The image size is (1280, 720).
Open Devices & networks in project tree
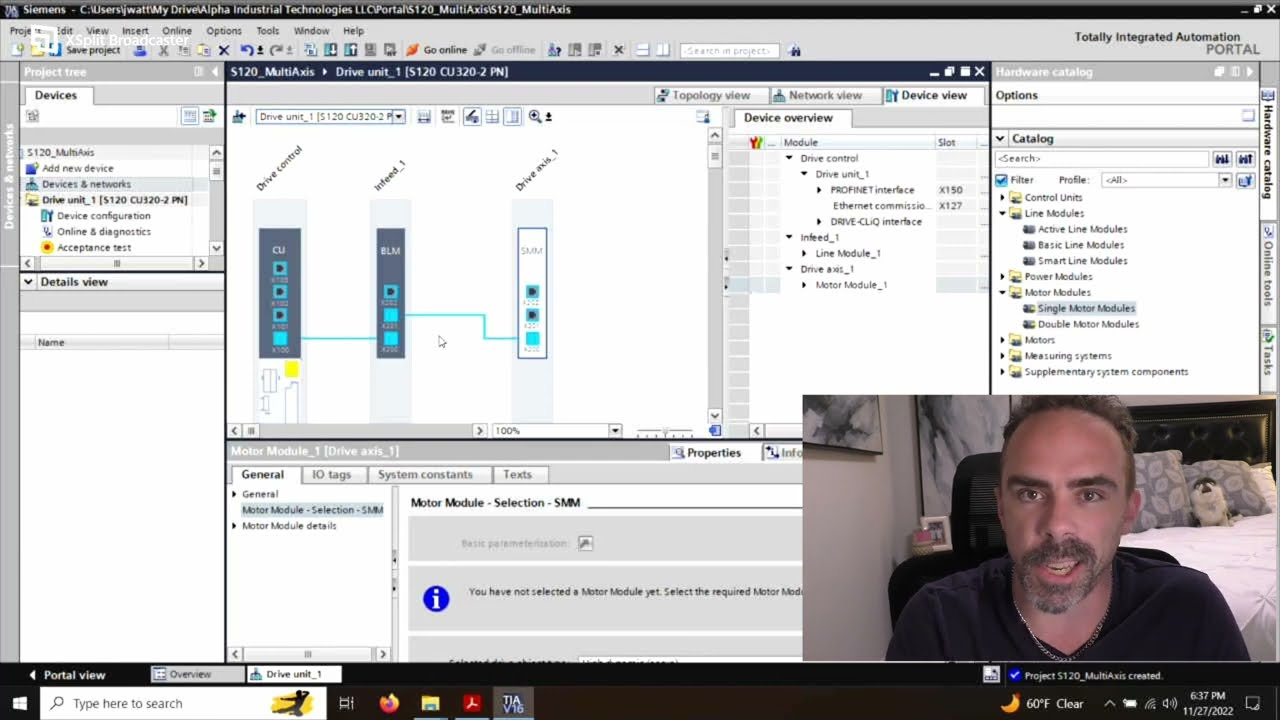point(86,184)
